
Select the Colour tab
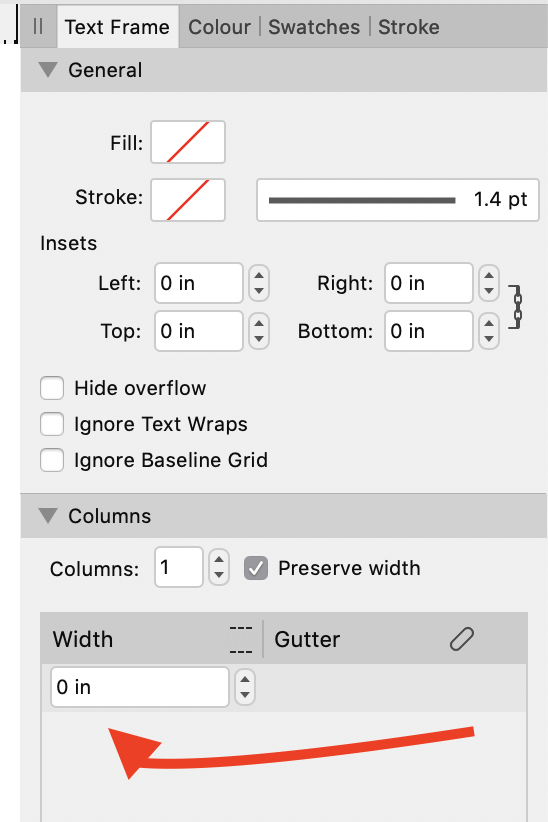pos(219,27)
